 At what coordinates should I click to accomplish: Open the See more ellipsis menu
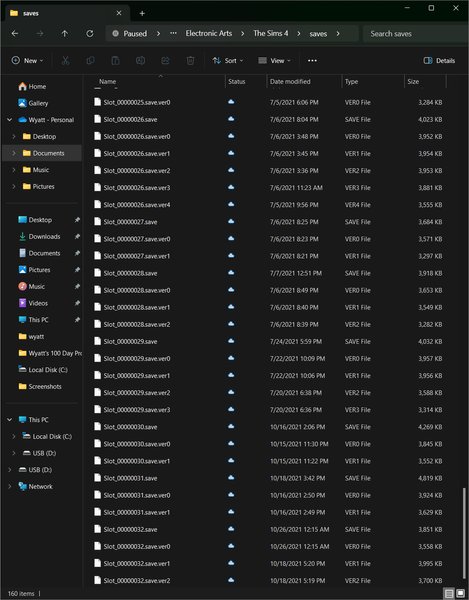[312, 60]
